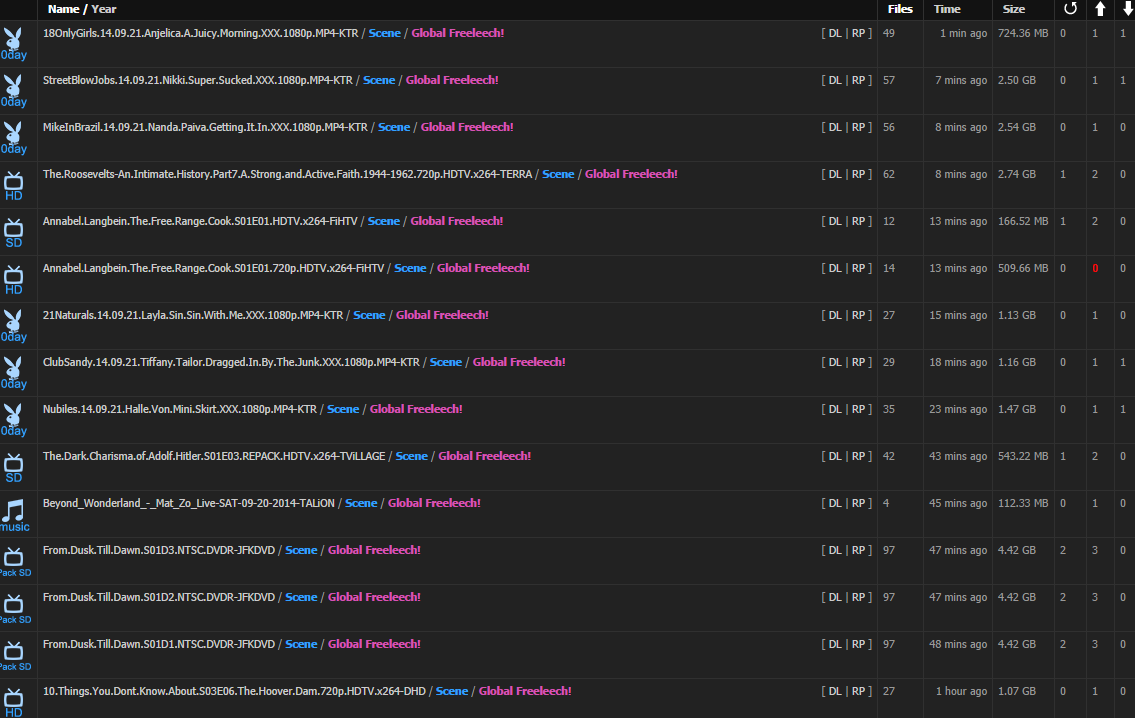Click RP for From.Dusk.Till.Dawn.S01D2 torrent

(858, 597)
